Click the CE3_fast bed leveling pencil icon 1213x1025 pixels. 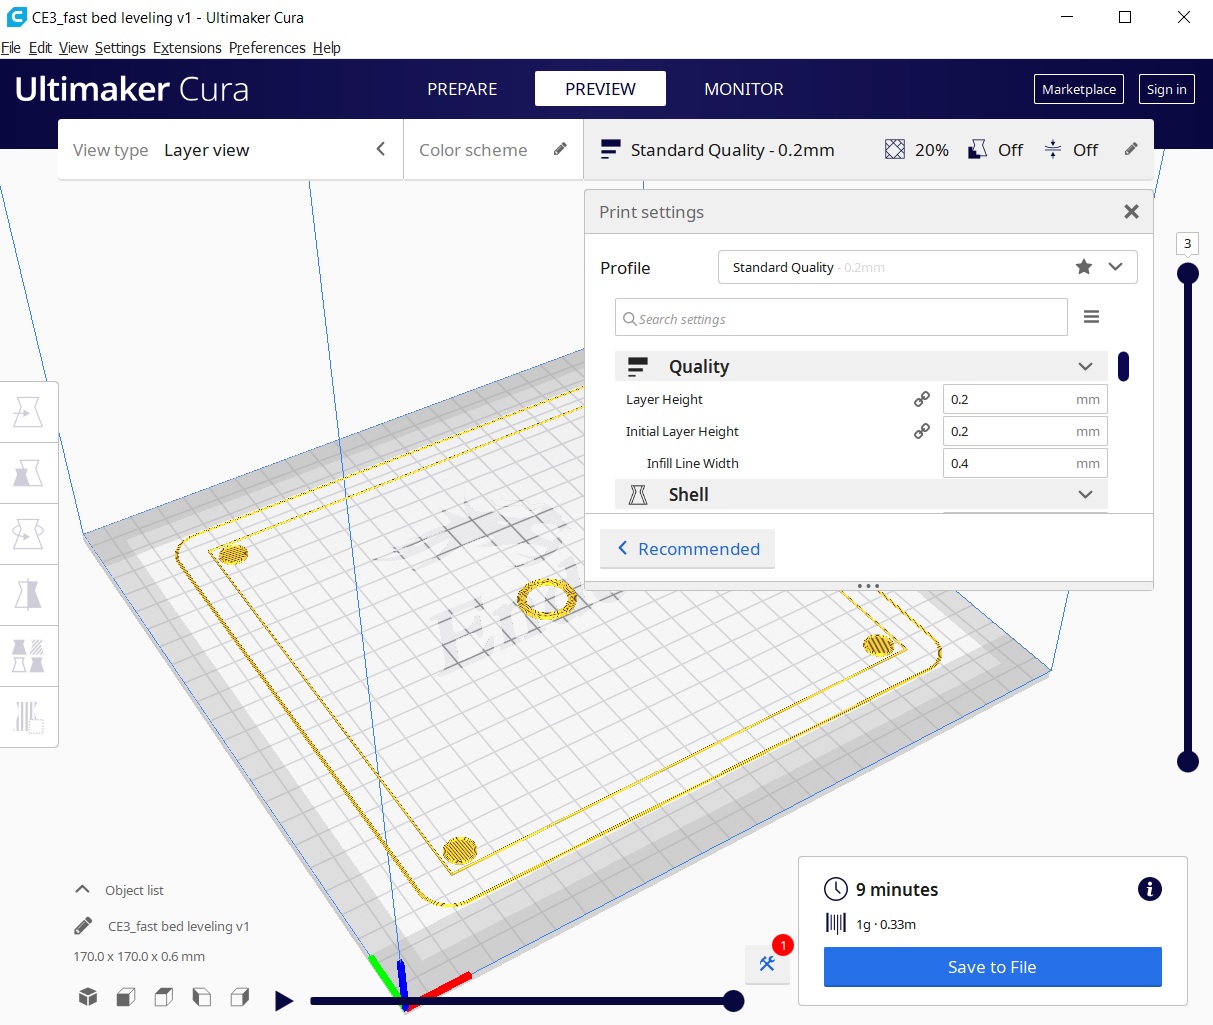coord(83,926)
